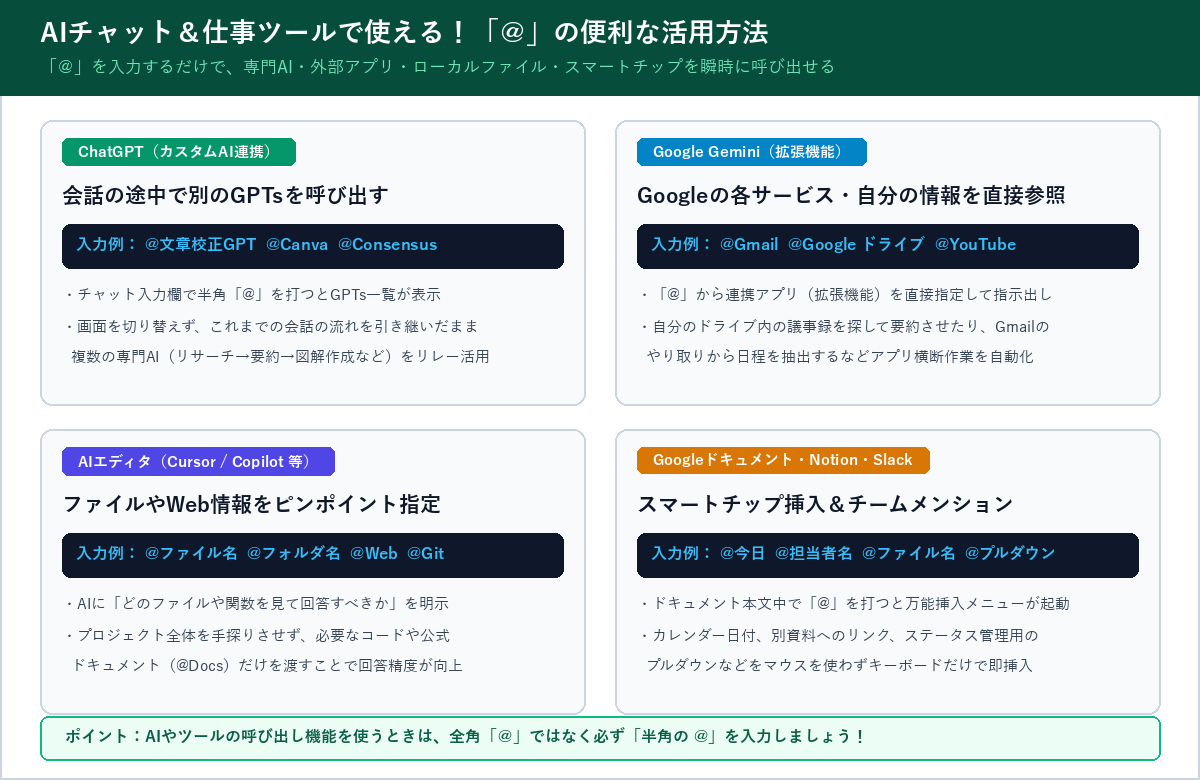Click line ドキュメント（@Docs）だけを渡すことで回答精度が向上
Image resolution: width=1200 pixels, height=780 pixels.
[267, 665]
